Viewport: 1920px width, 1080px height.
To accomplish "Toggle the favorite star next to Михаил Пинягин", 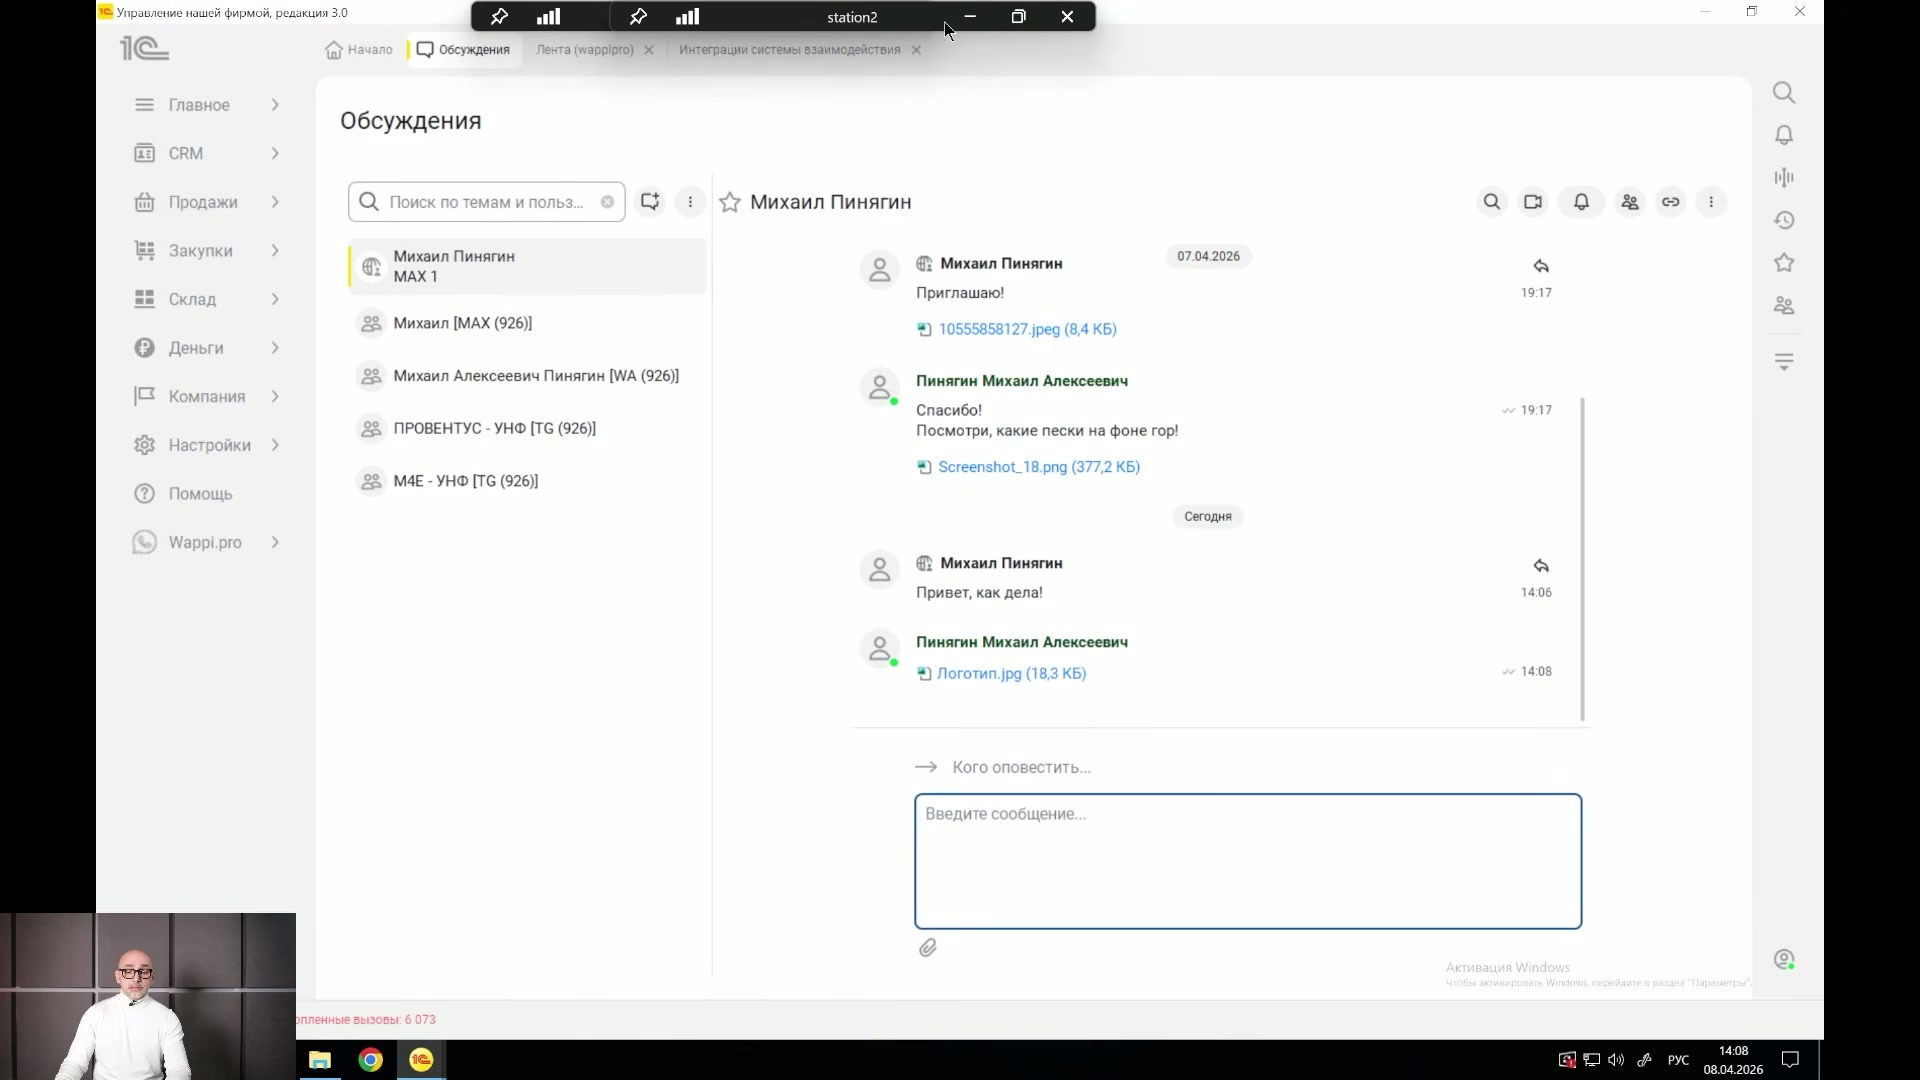I will tap(730, 203).
